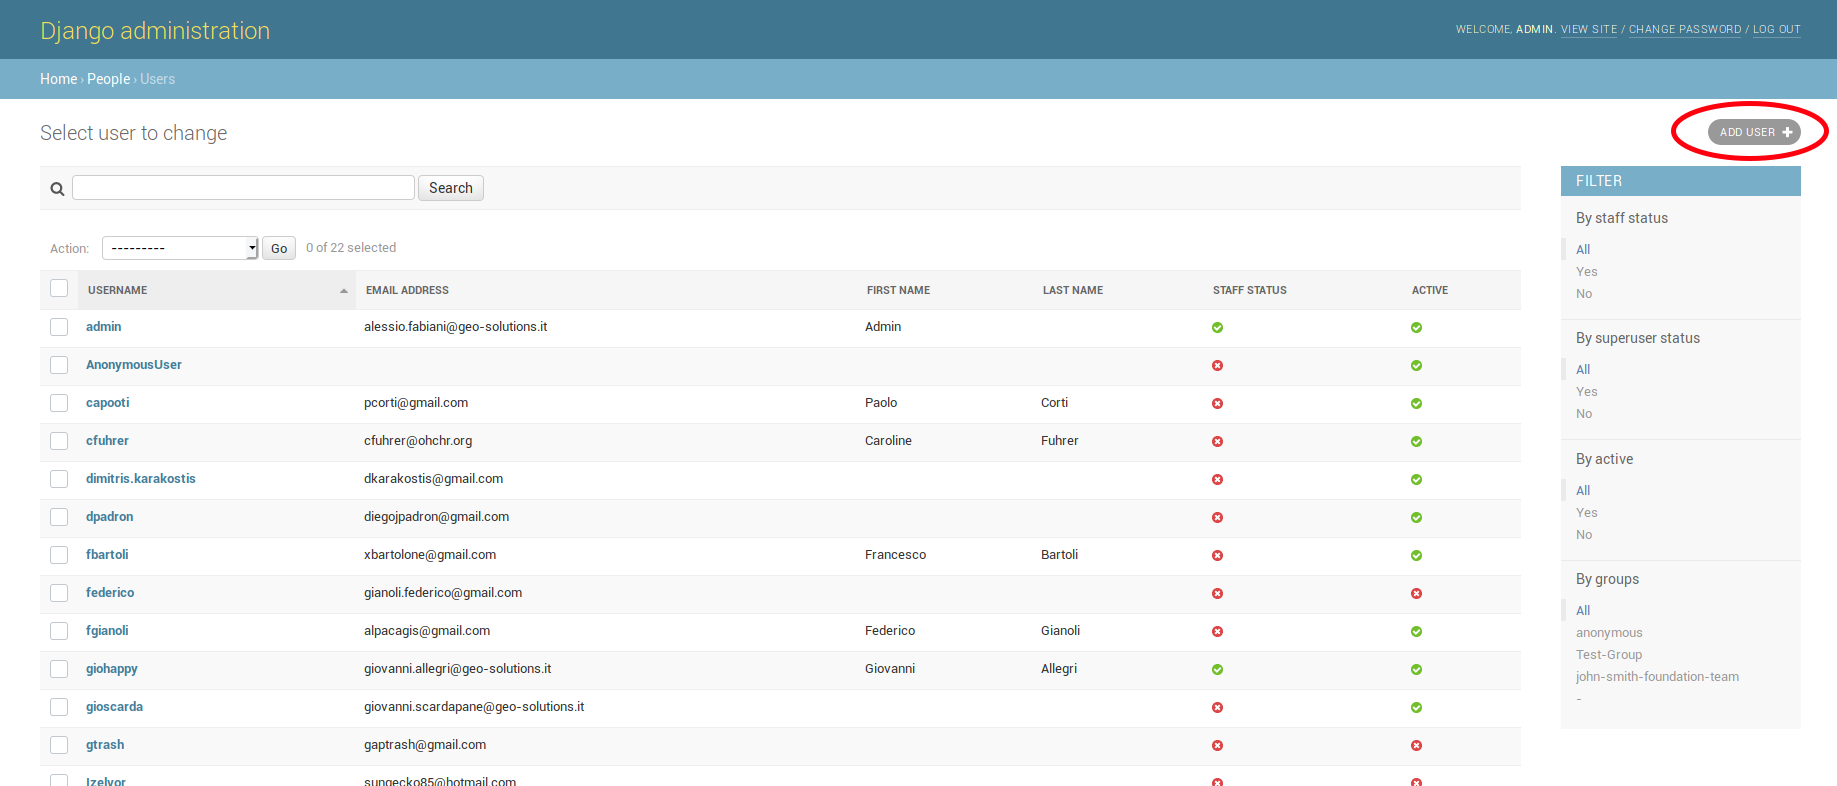The height and width of the screenshot is (786, 1837).
Task: Click giohappy's green staff status icon
Action: [x=1217, y=670]
